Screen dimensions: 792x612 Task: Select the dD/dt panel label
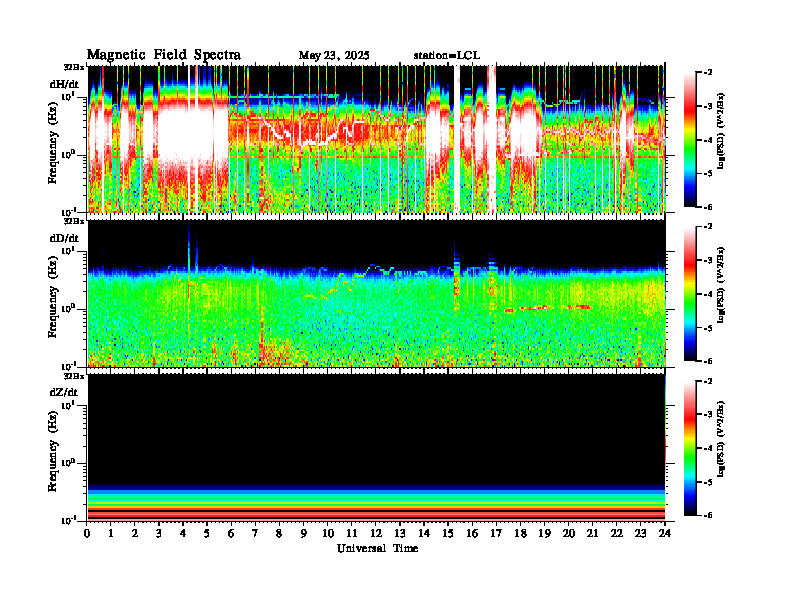tap(64, 238)
